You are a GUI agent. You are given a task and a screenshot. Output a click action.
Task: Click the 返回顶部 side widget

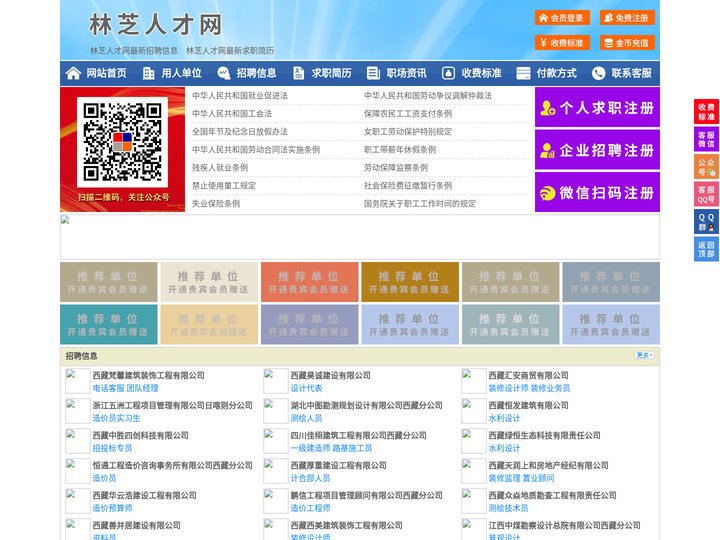706,249
